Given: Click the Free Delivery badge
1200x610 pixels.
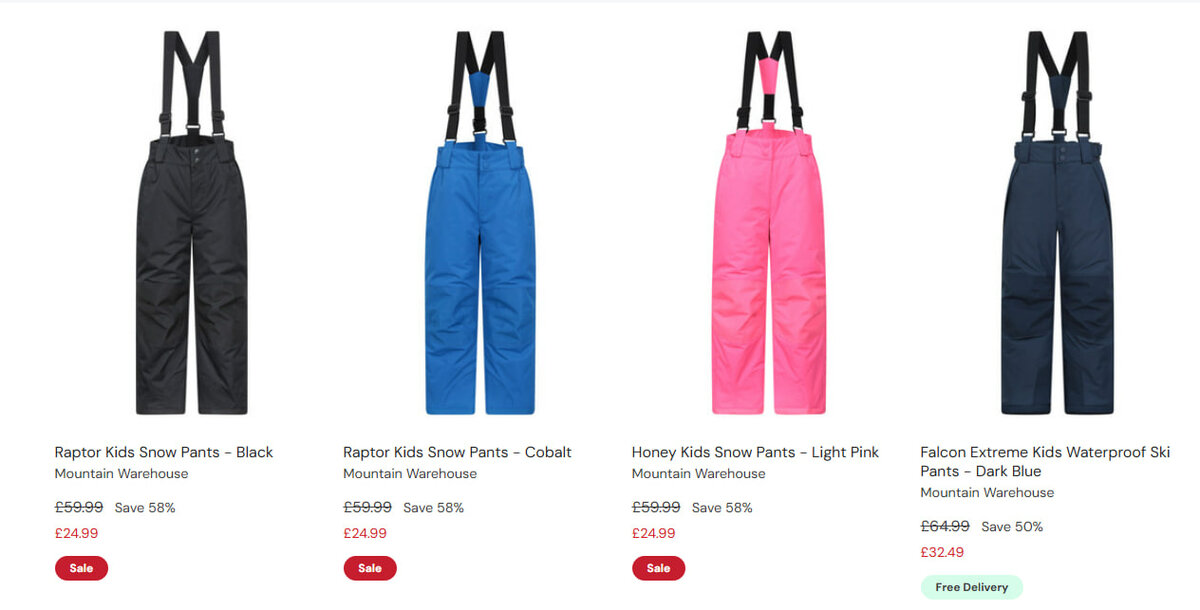Looking at the screenshot, I should 972,587.
